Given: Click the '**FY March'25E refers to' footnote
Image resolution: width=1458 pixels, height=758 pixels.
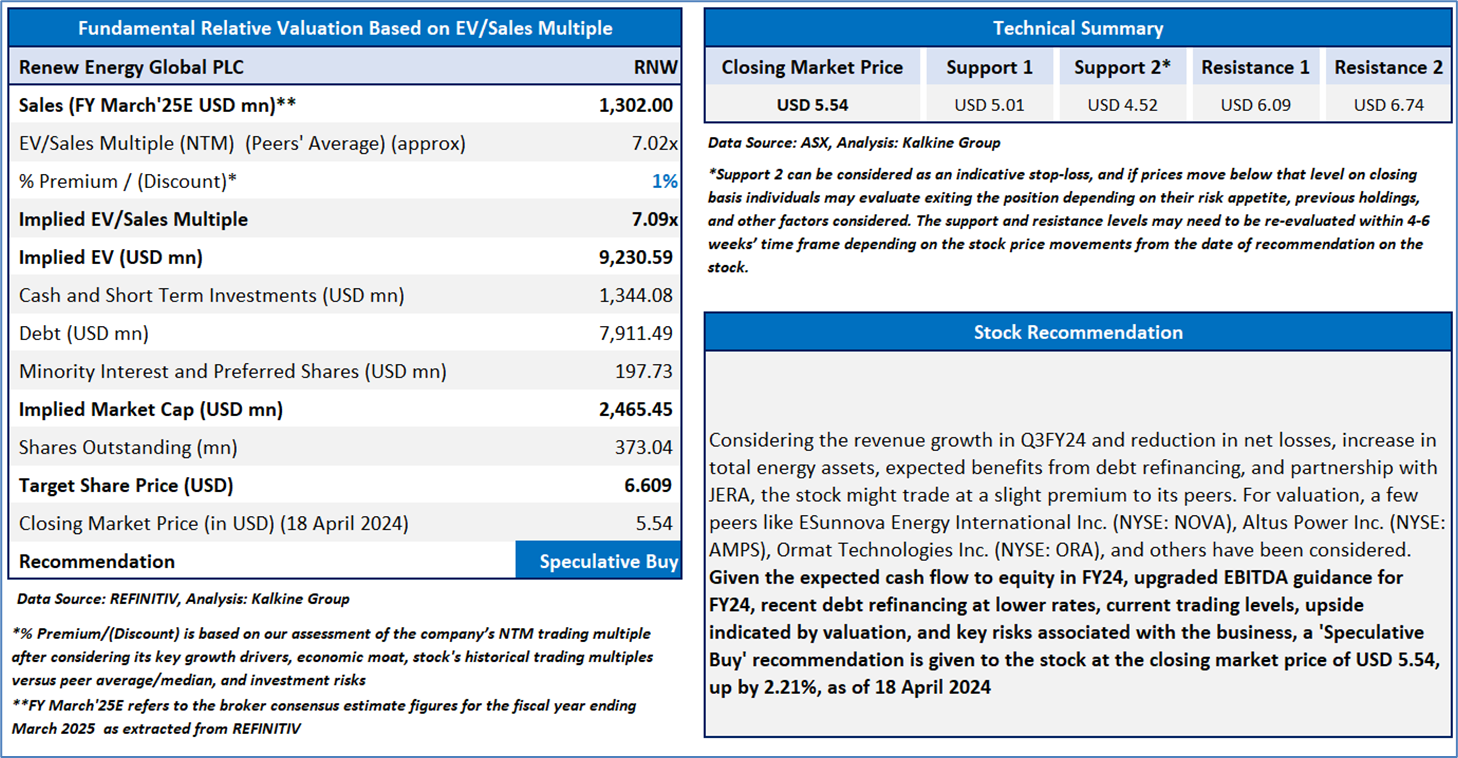Looking at the screenshot, I should pyautogui.click(x=324, y=717).
